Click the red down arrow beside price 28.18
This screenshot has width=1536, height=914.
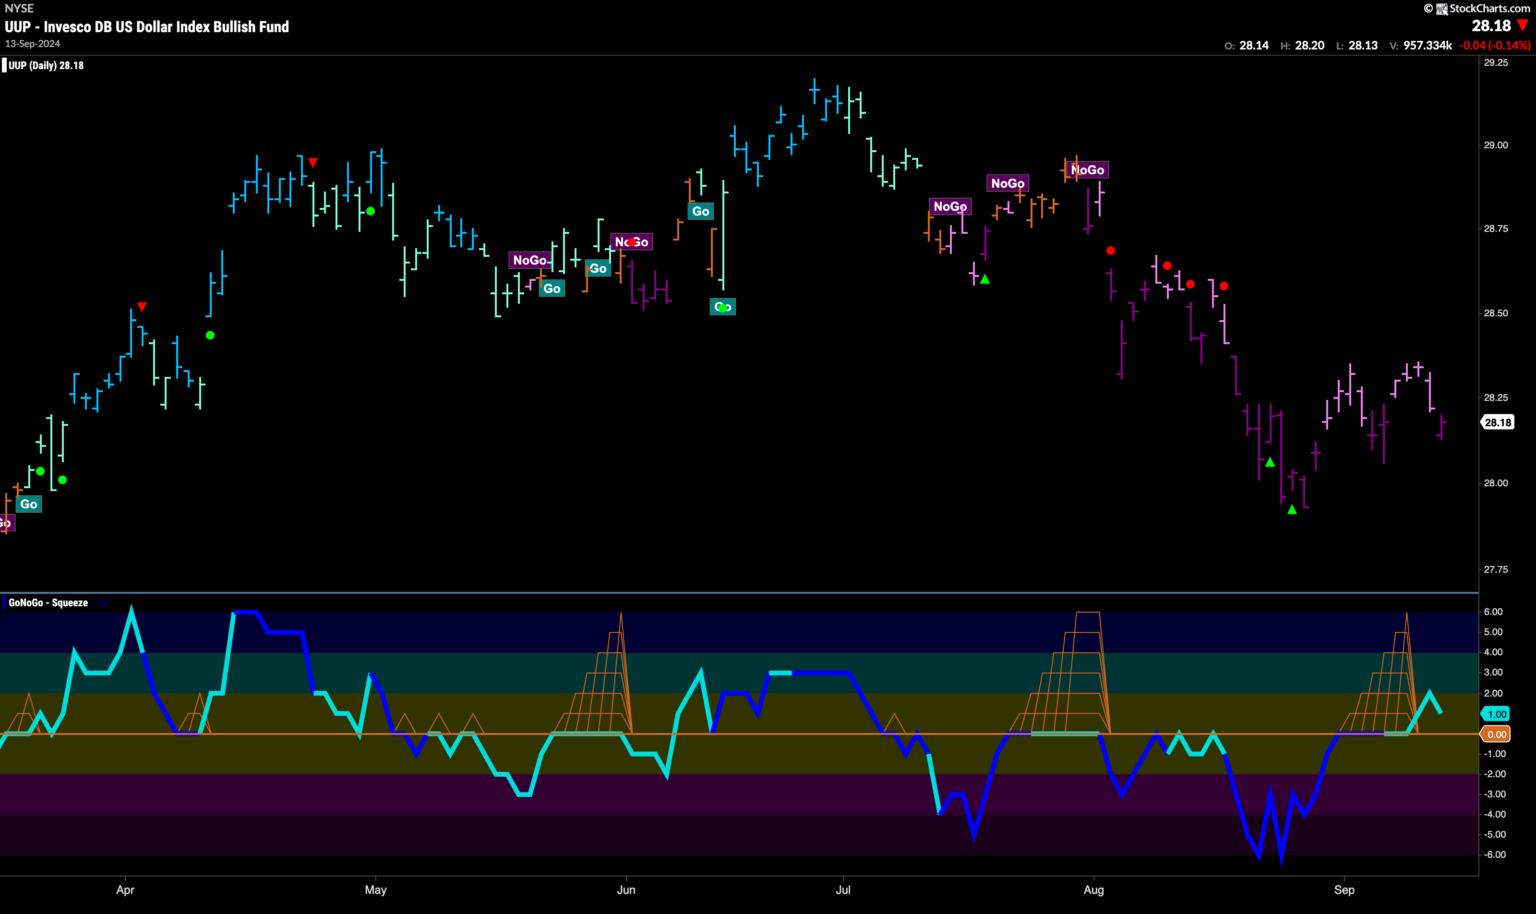tap(1522, 26)
